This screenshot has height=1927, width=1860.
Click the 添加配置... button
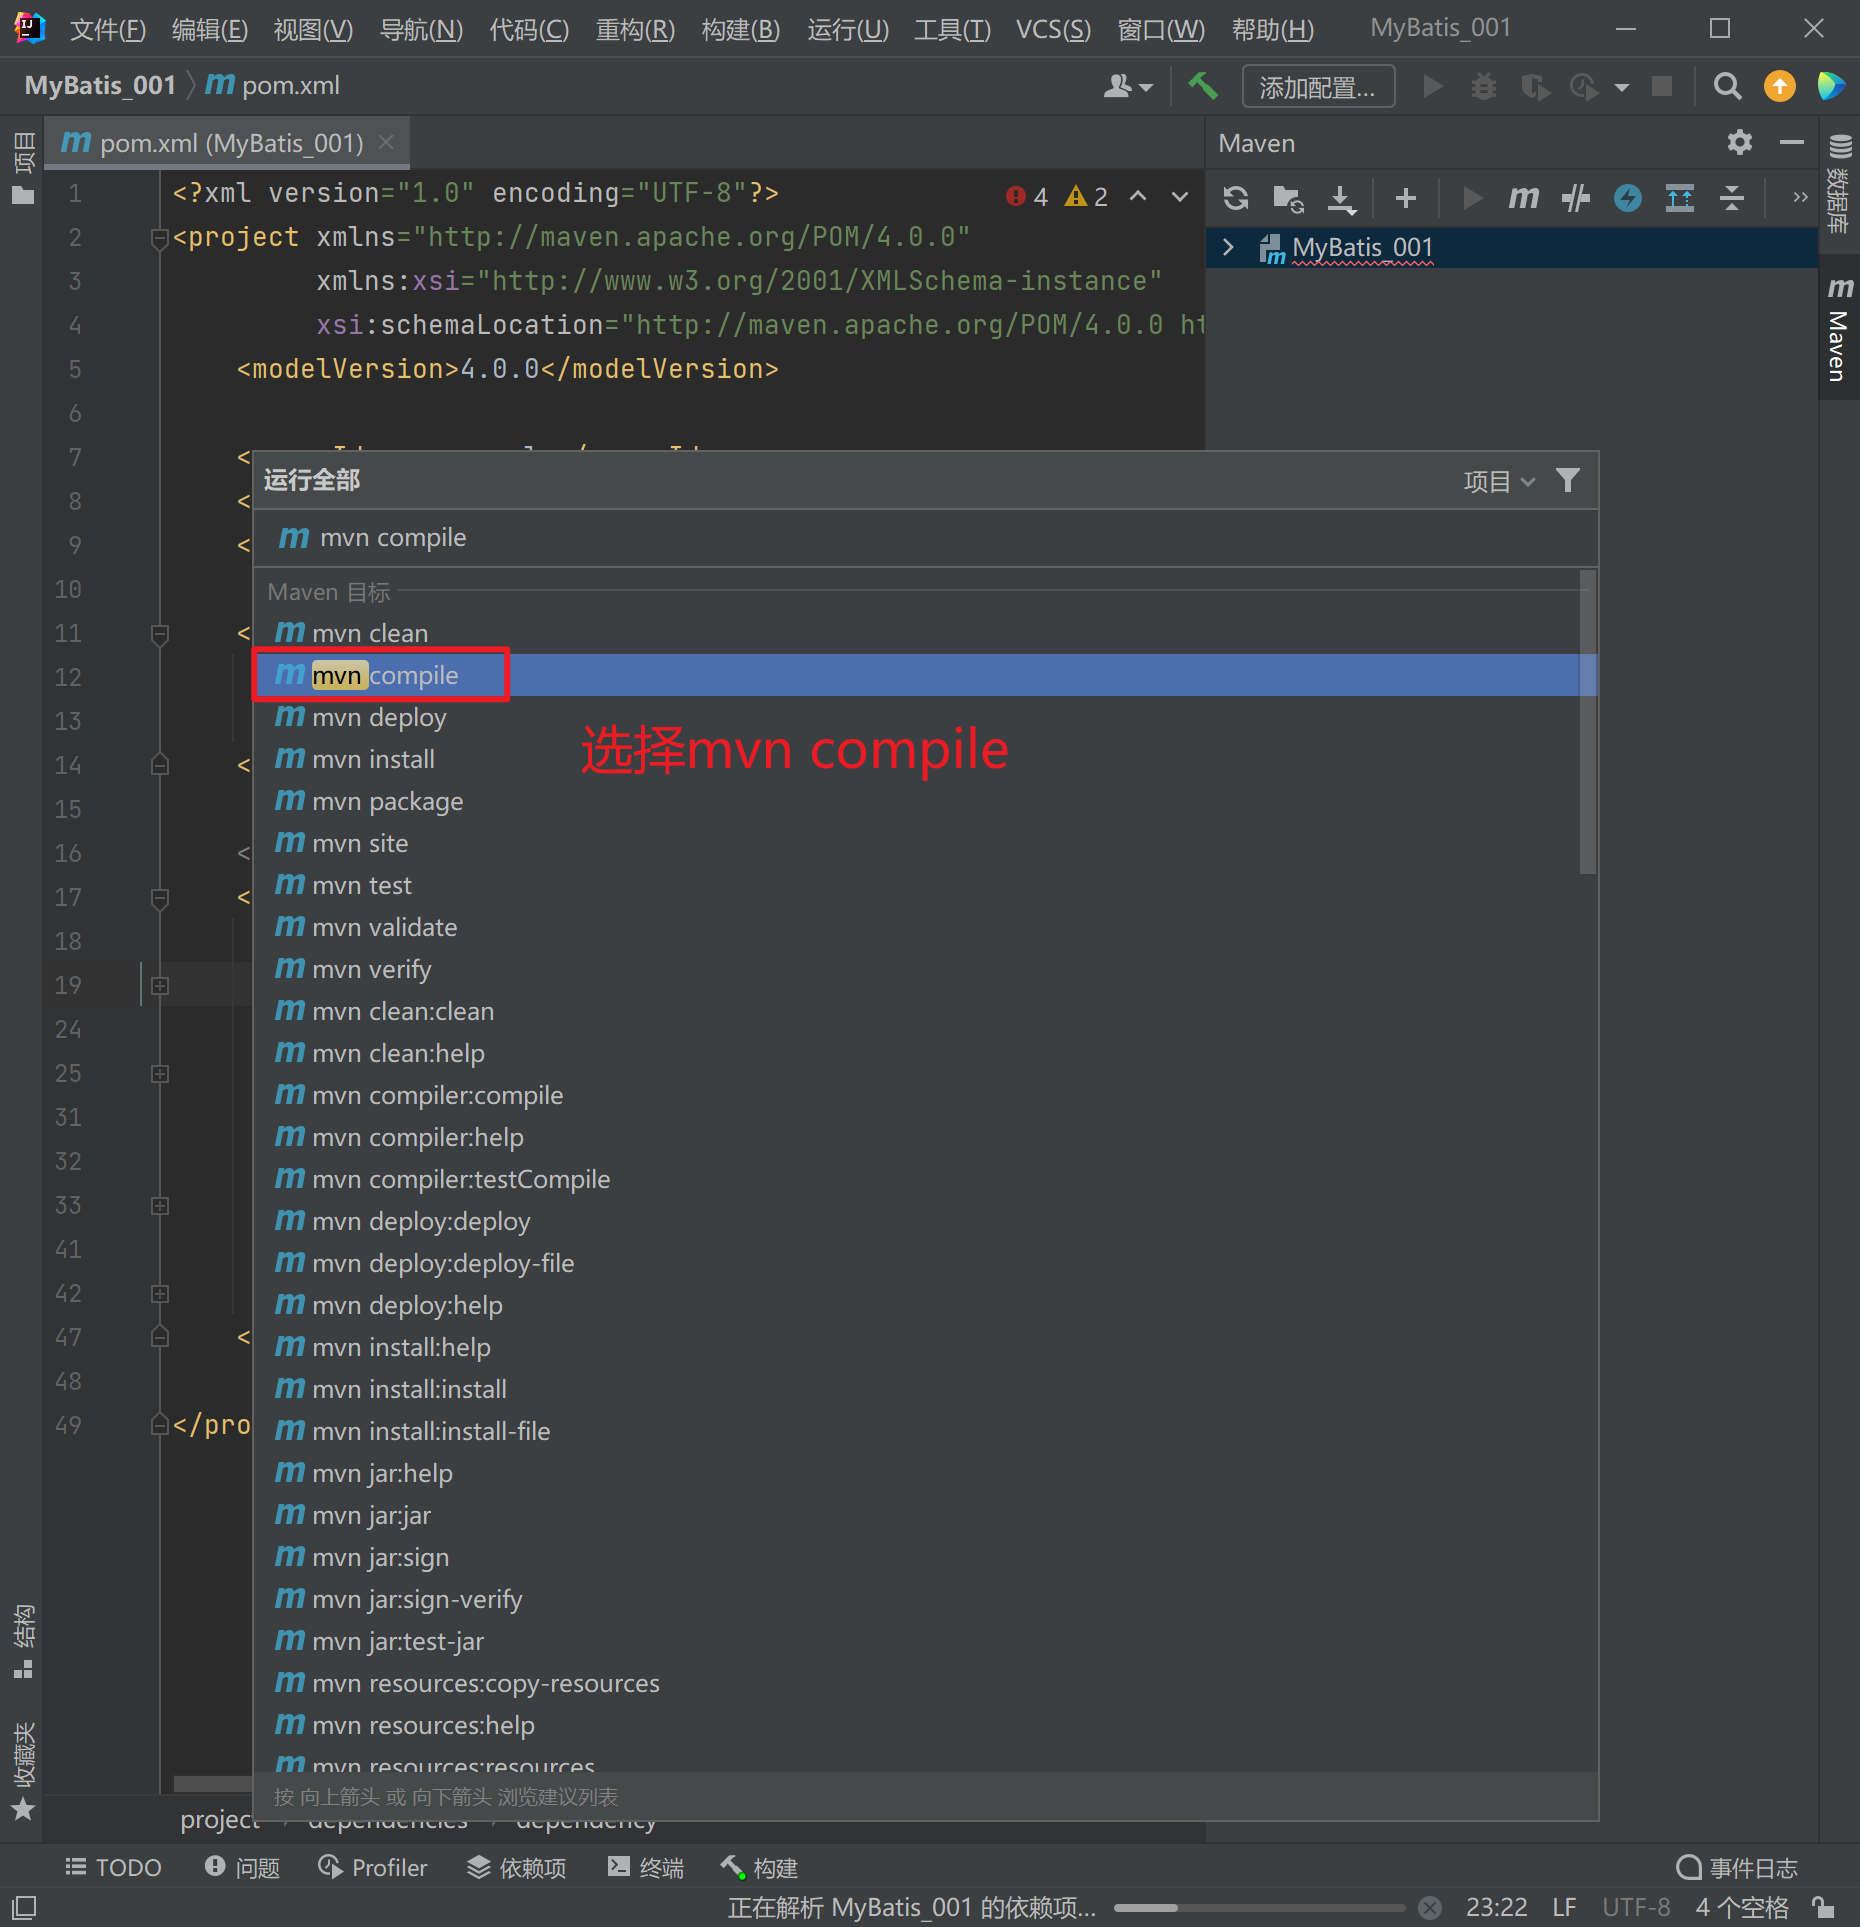(x=1318, y=87)
